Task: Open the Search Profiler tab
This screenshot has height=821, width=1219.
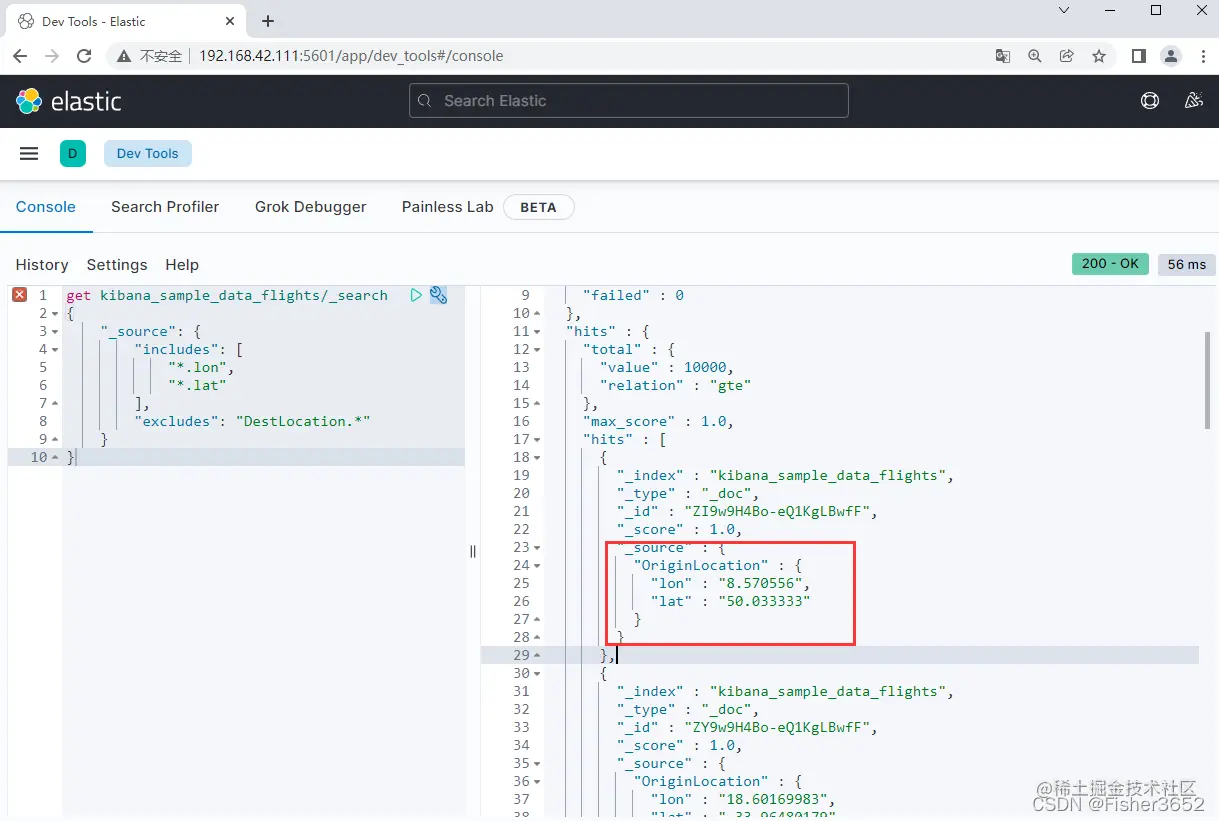Action: click(165, 206)
